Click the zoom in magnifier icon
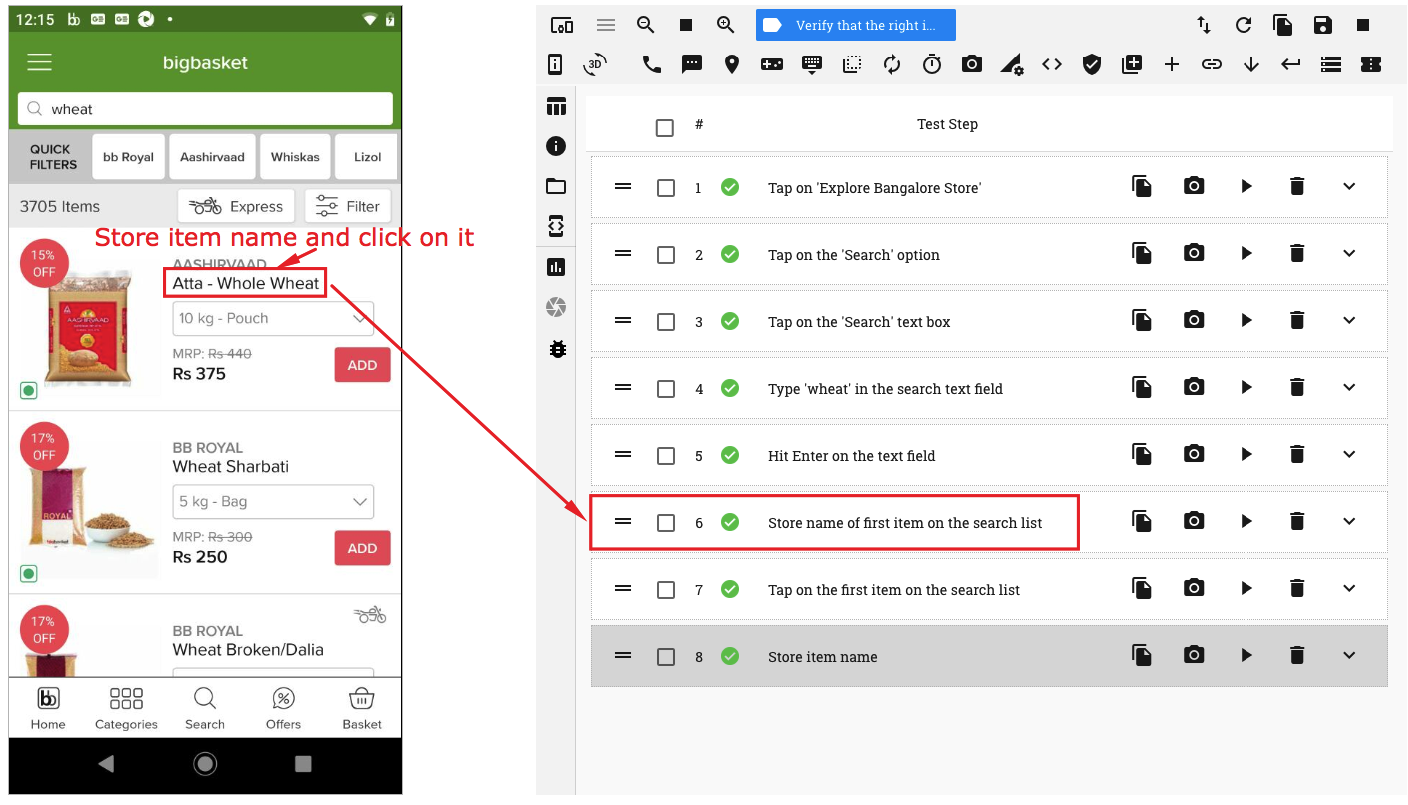 pyautogui.click(x=725, y=25)
